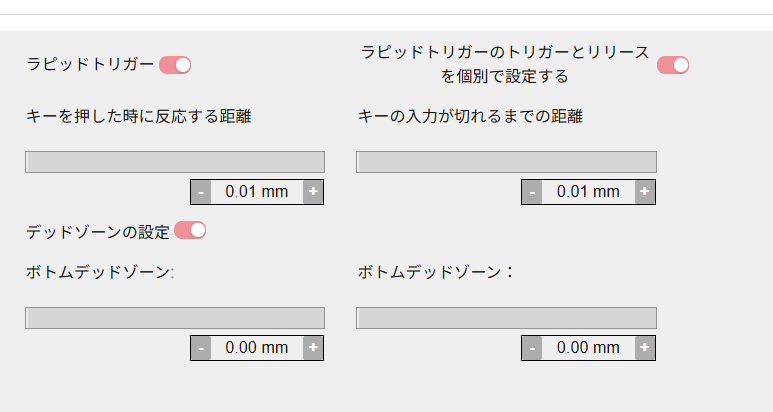Disable the デッドゾーンの設定 switch

pos(190,231)
